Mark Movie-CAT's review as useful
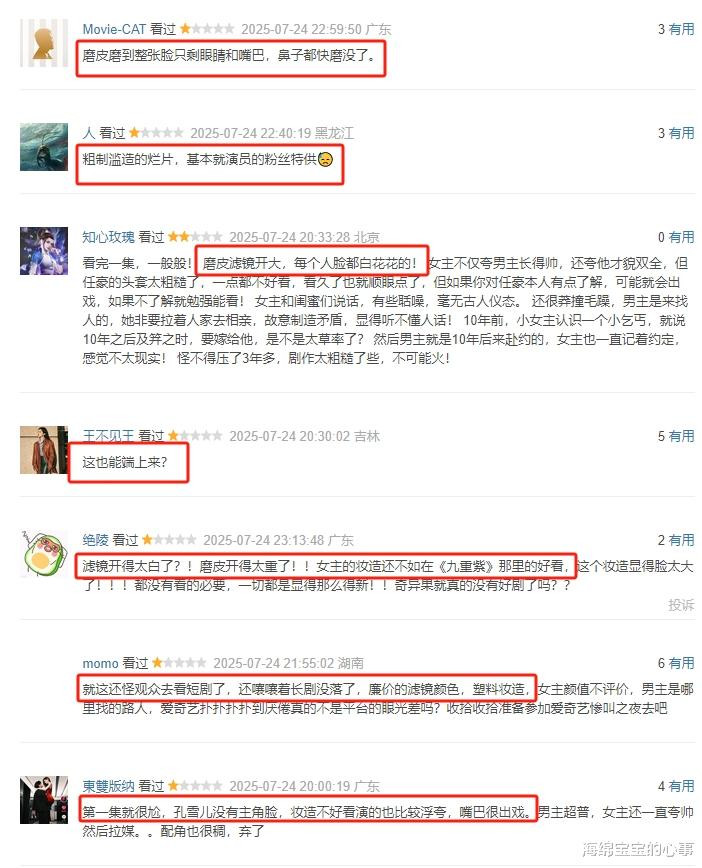Viewport: 702px width, 868px height. pos(681,29)
